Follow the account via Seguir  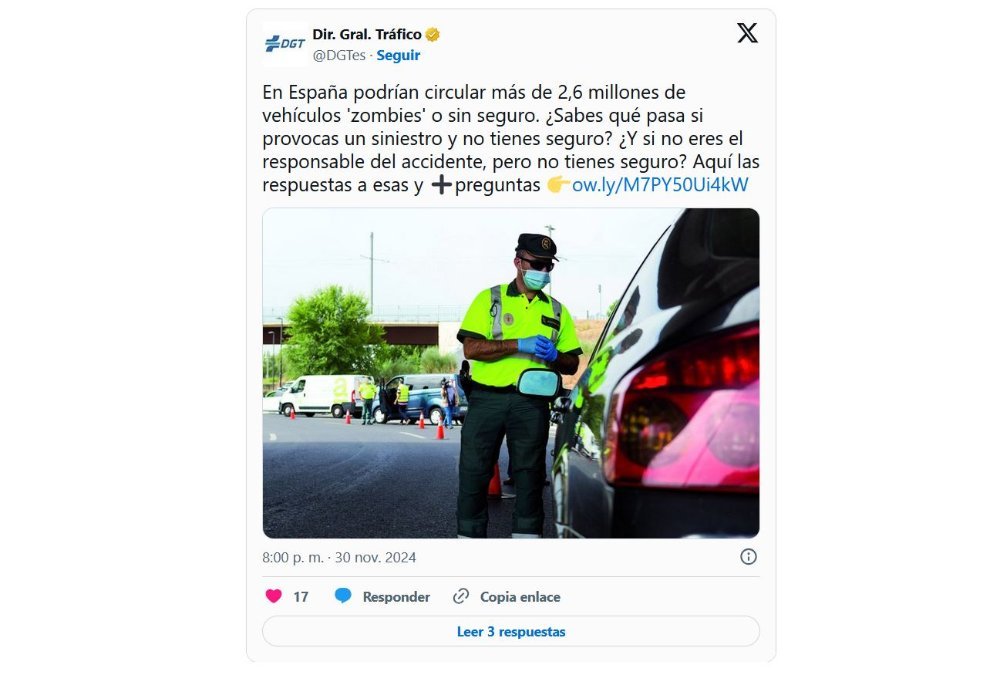click(x=398, y=56)
